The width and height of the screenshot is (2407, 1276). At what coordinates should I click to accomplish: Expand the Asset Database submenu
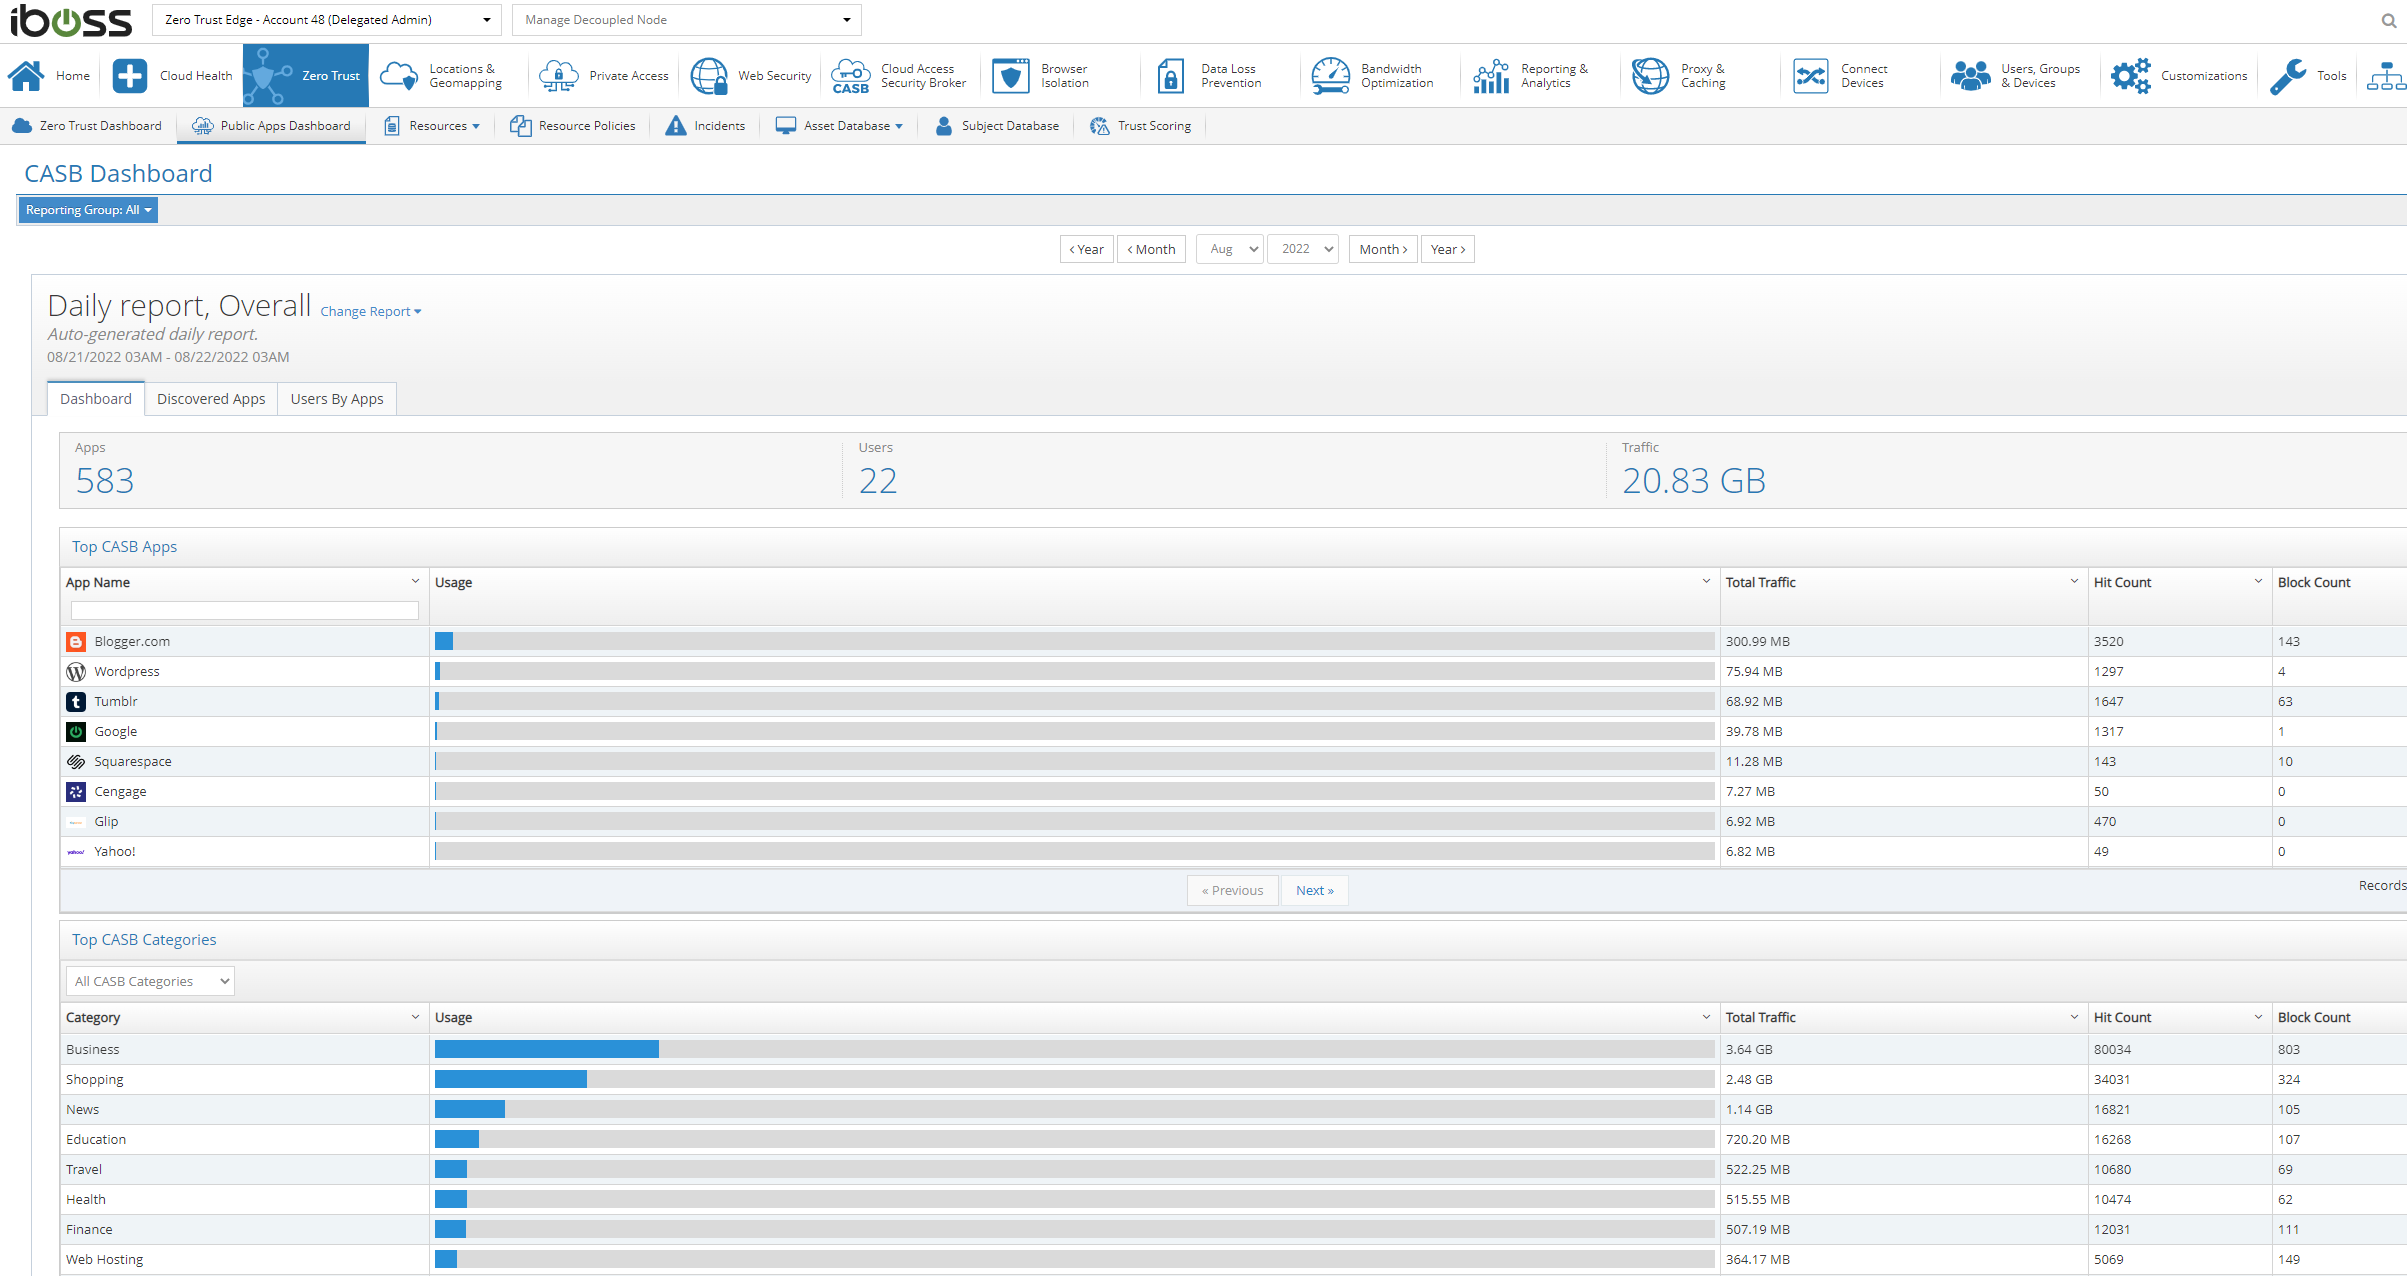pos(840,126)
